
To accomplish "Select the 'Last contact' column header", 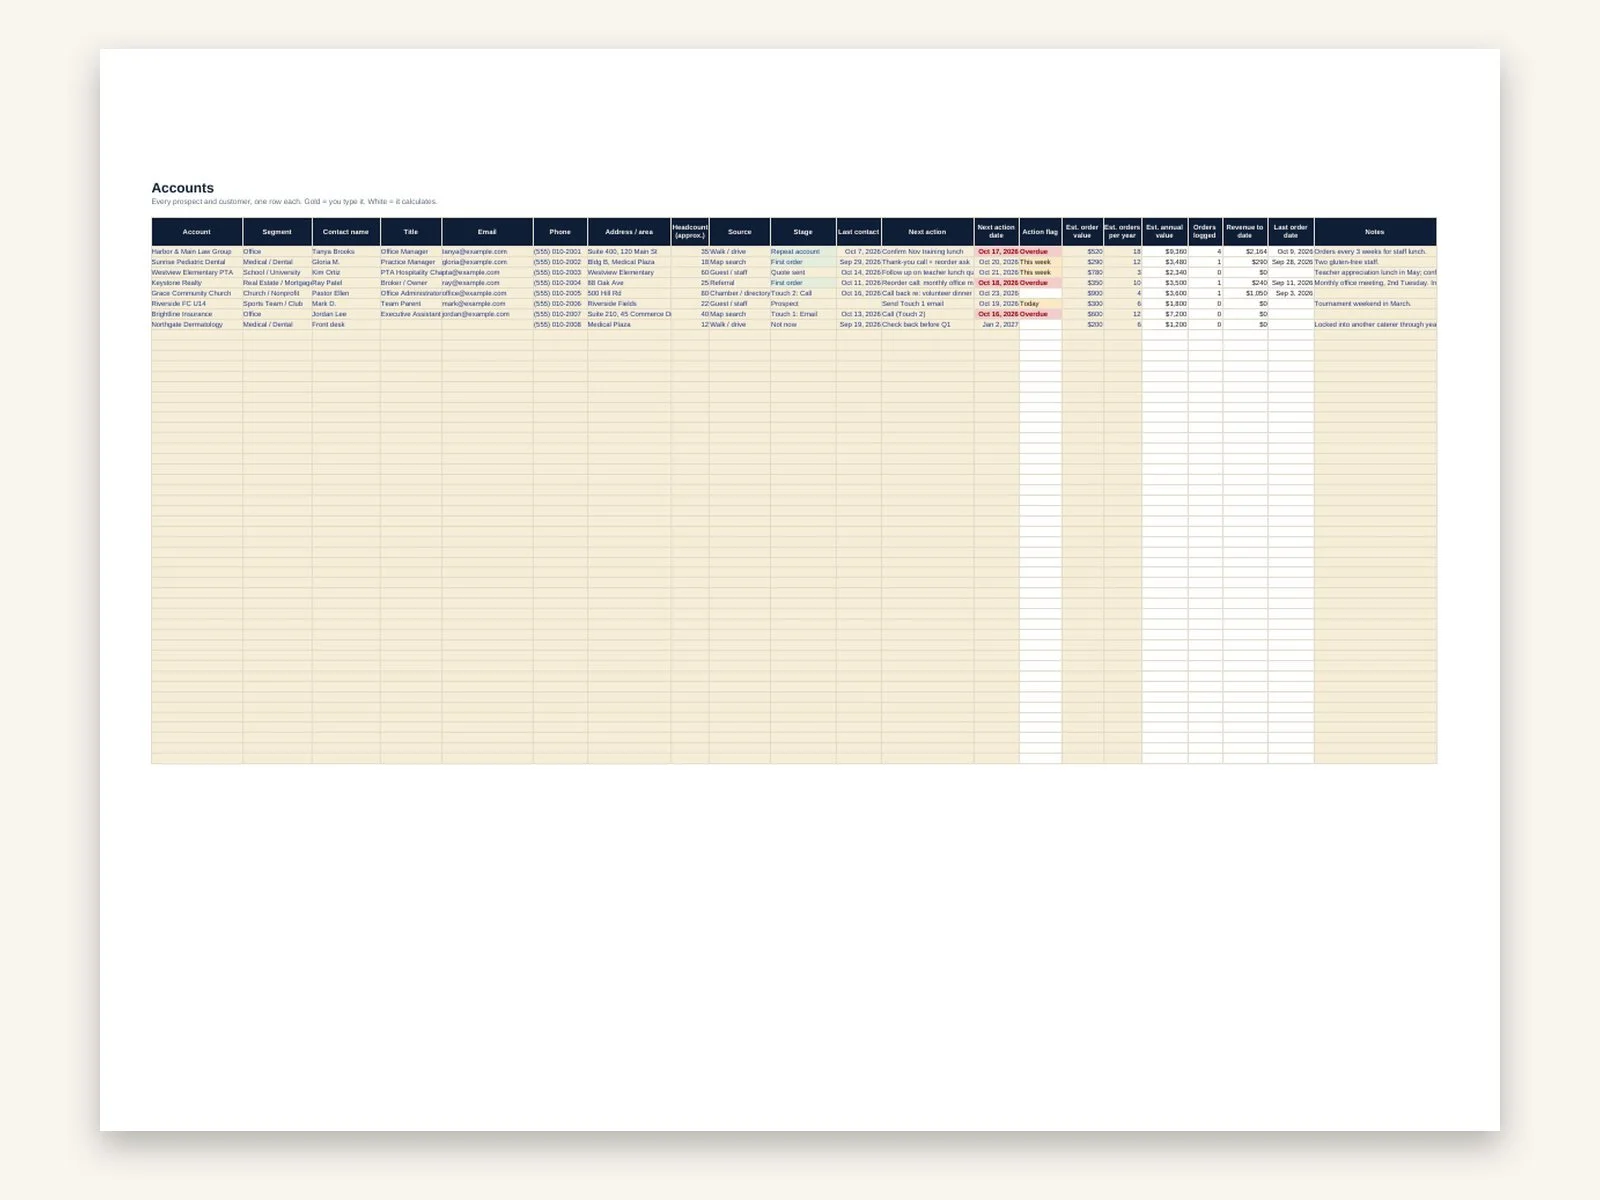I will pos(859,232).
